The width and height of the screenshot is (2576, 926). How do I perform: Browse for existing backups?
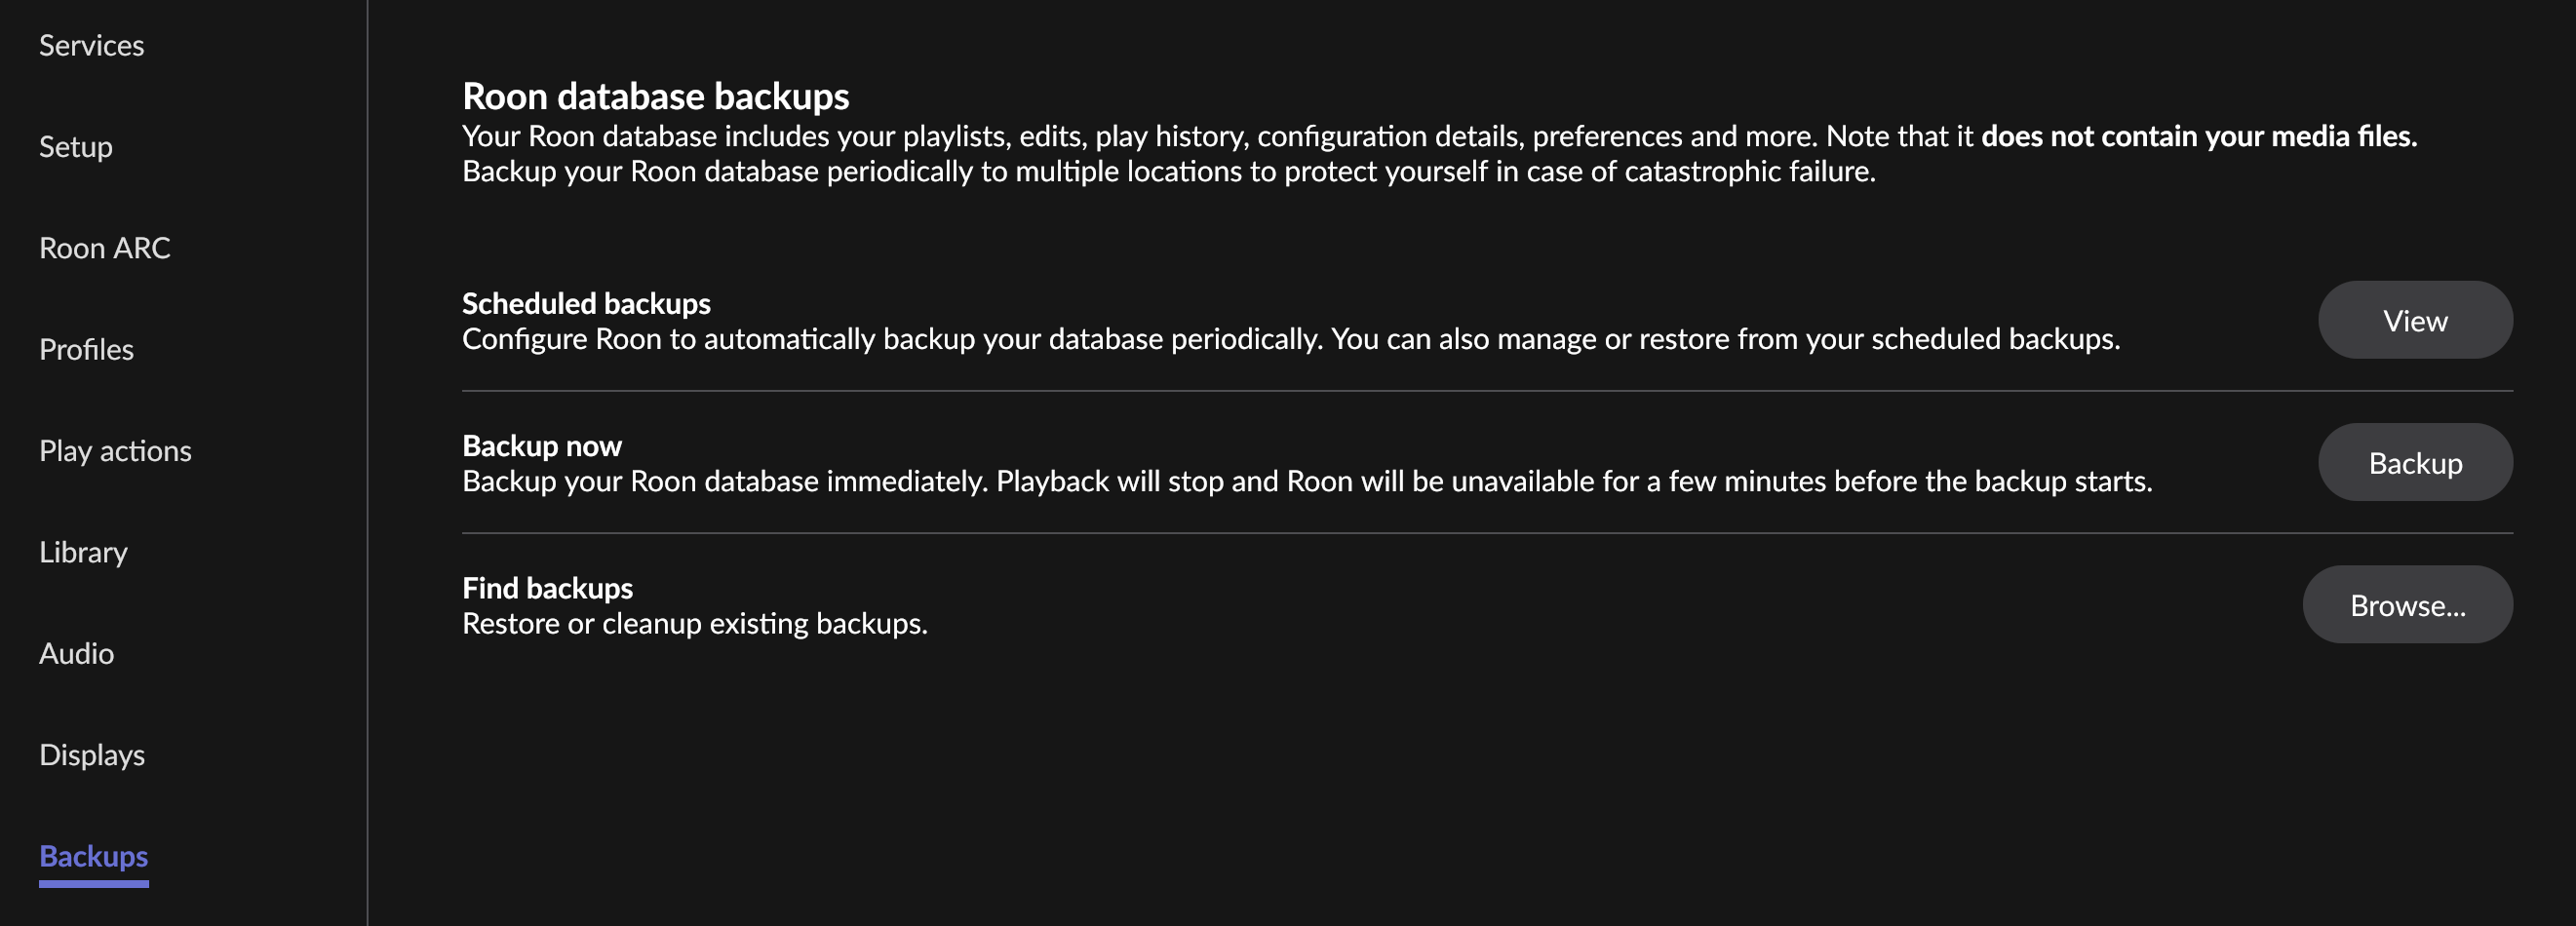tap(2406, 605)
